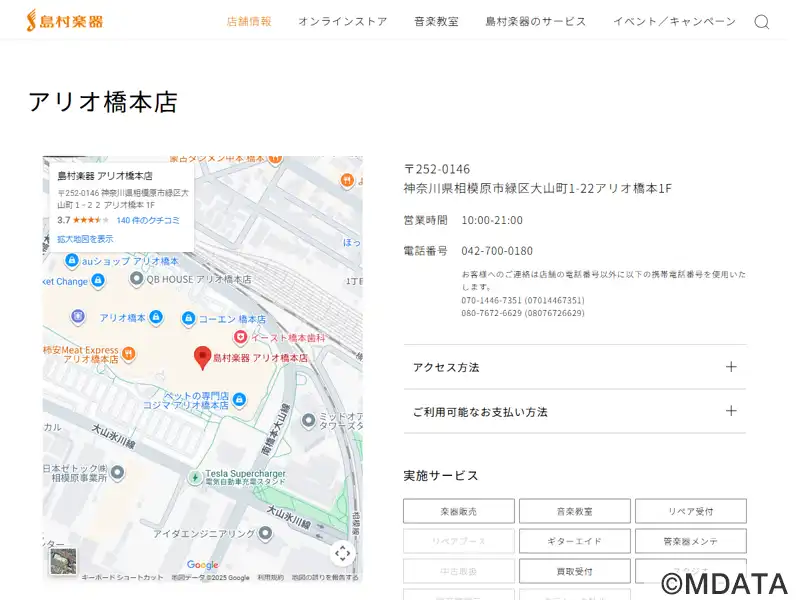Open the 140 件のクチコミ reviews link

[x=148, y=220]
